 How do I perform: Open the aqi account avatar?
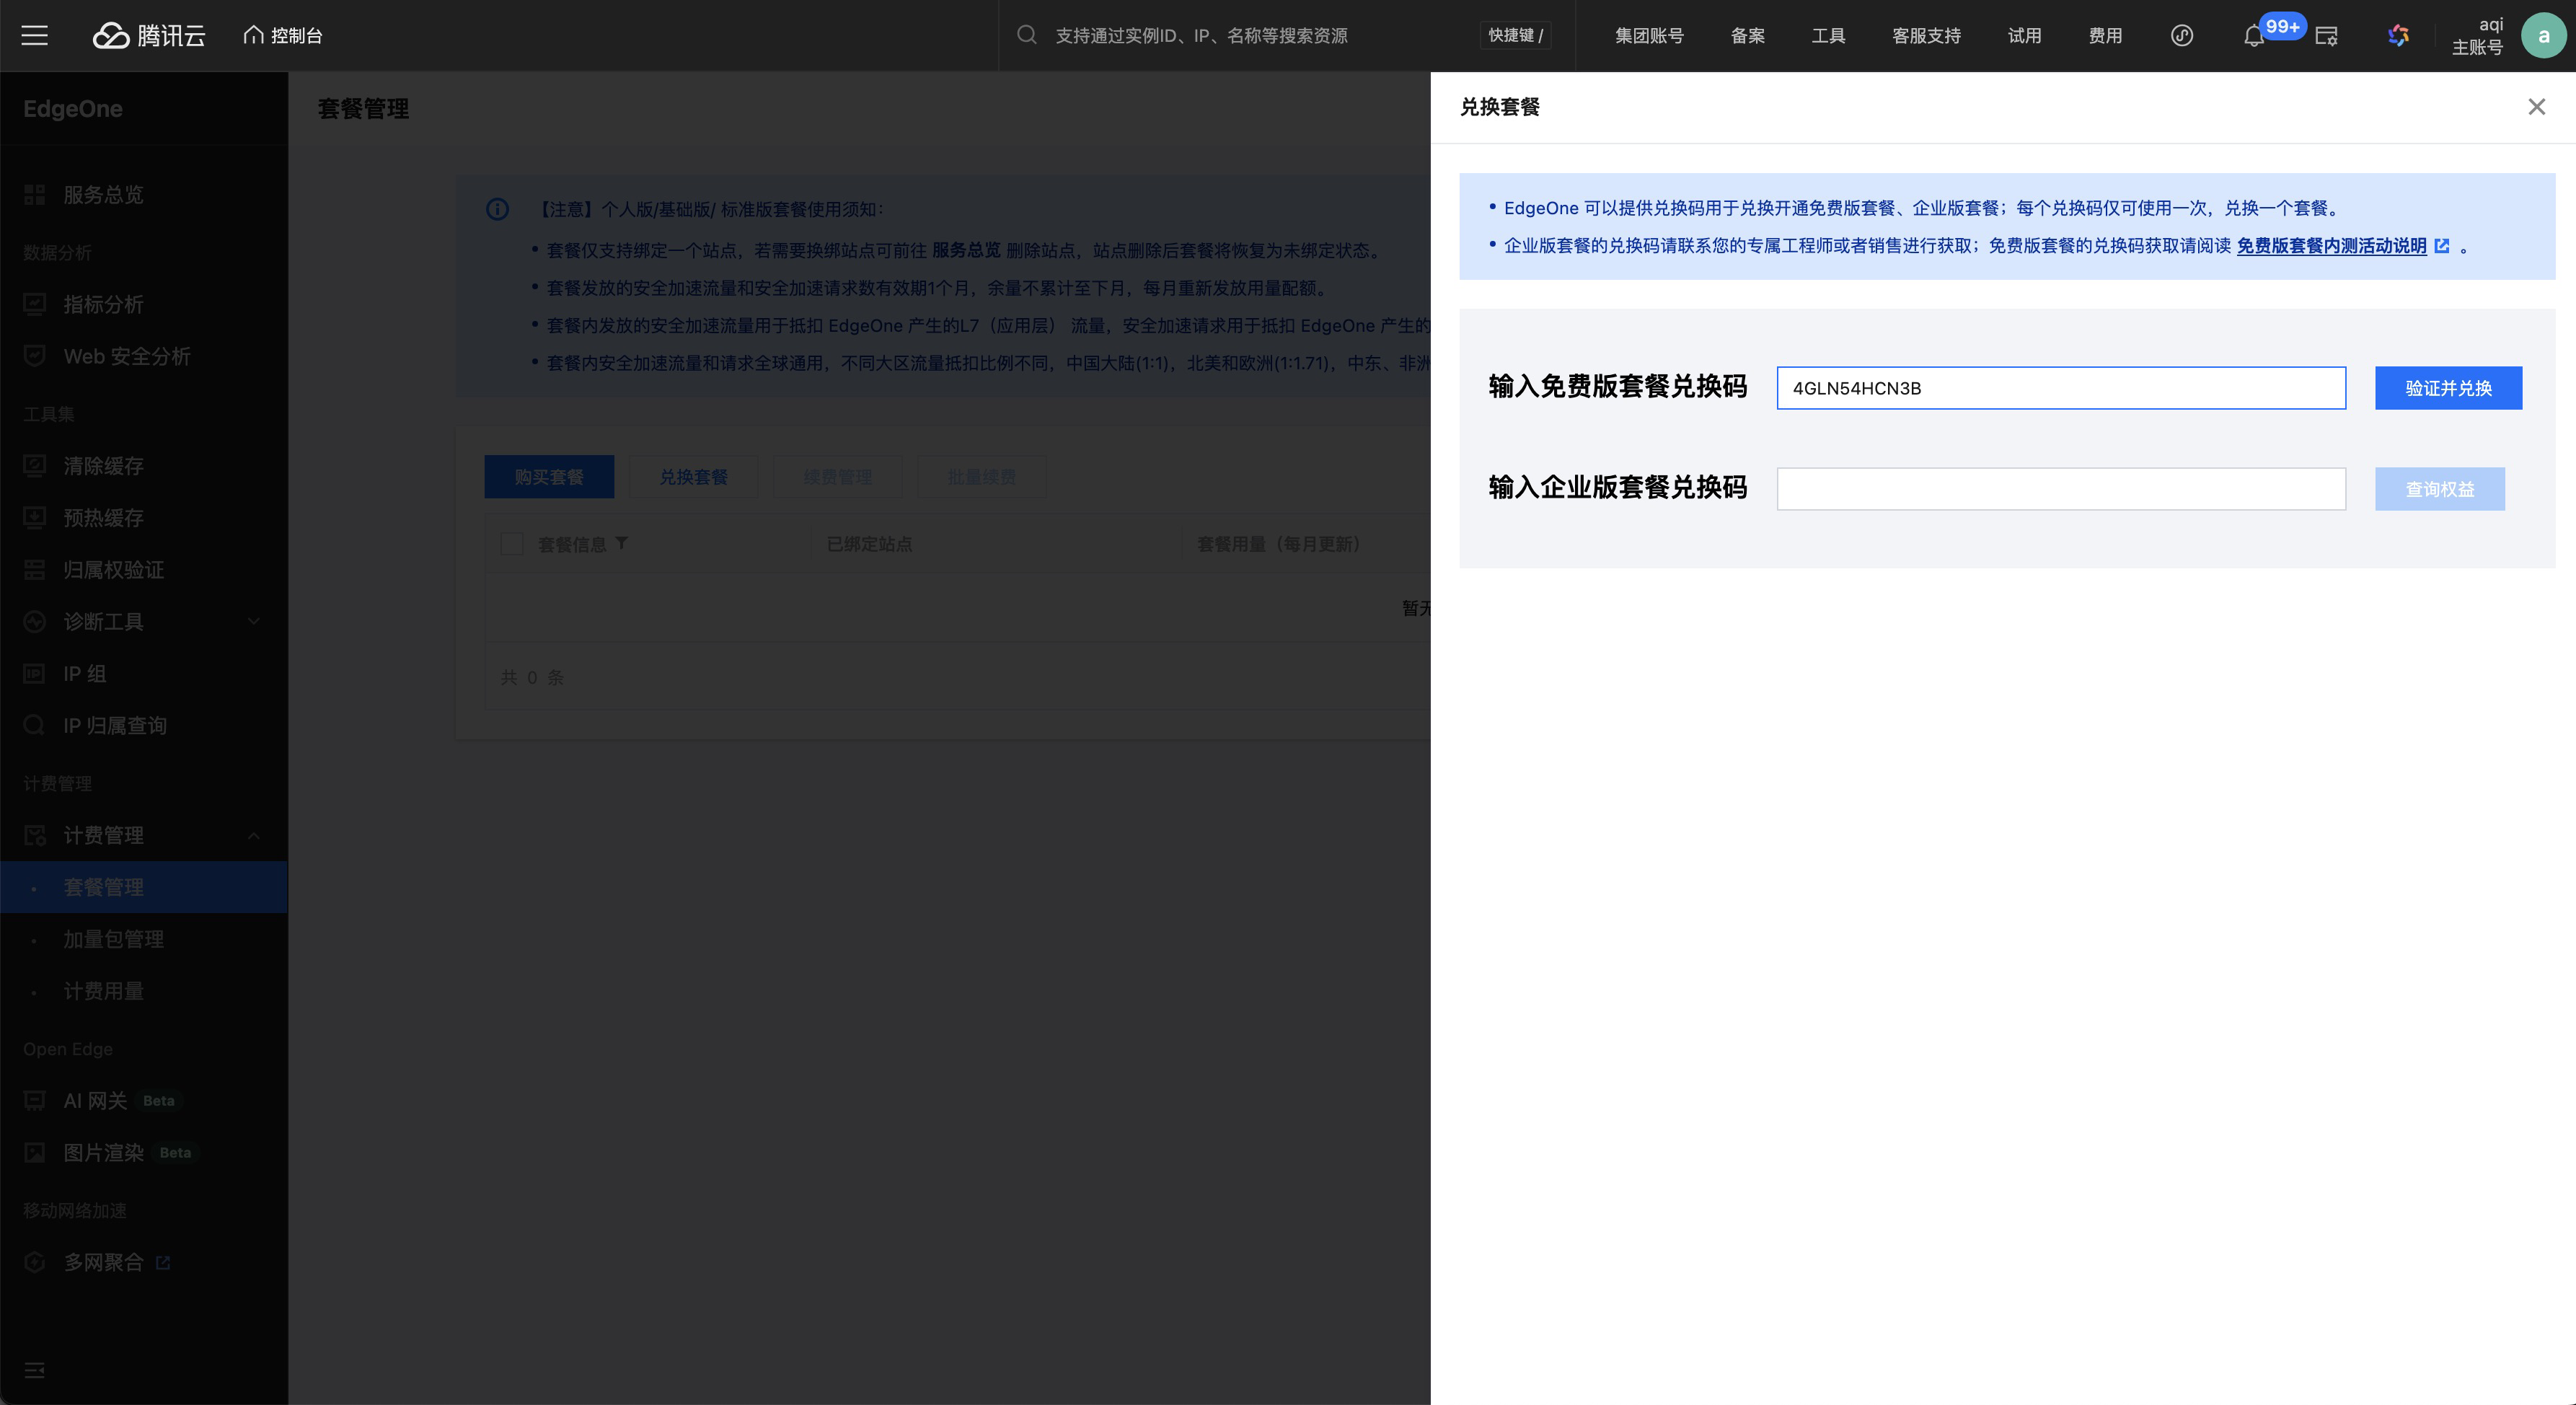click(x=2543, y=35)
